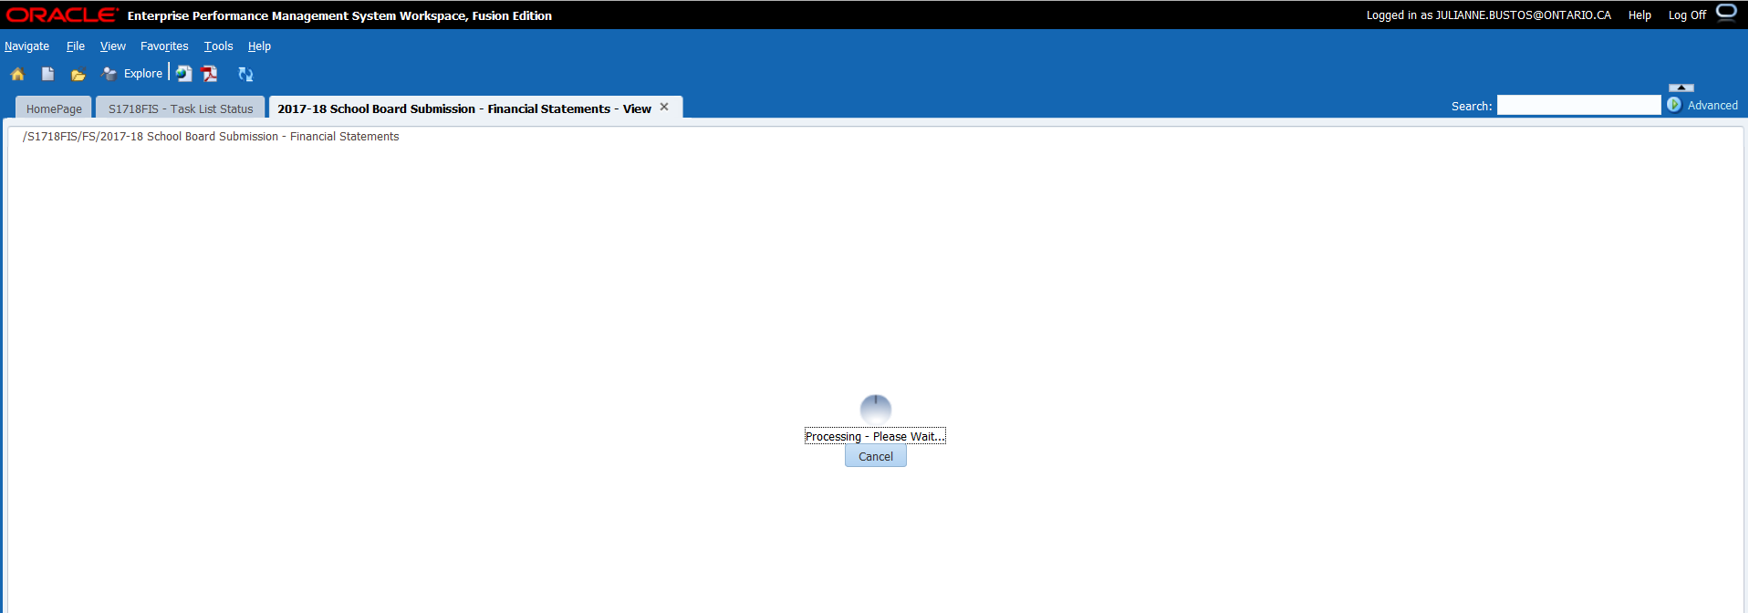The image size is (1748, 616).
Task: Collapse the masthead with the up arrow
Action: click(1681, 88)
